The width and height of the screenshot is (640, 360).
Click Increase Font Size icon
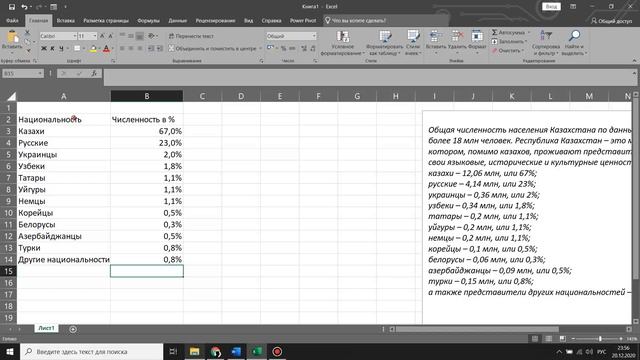(x=102, y=36)
